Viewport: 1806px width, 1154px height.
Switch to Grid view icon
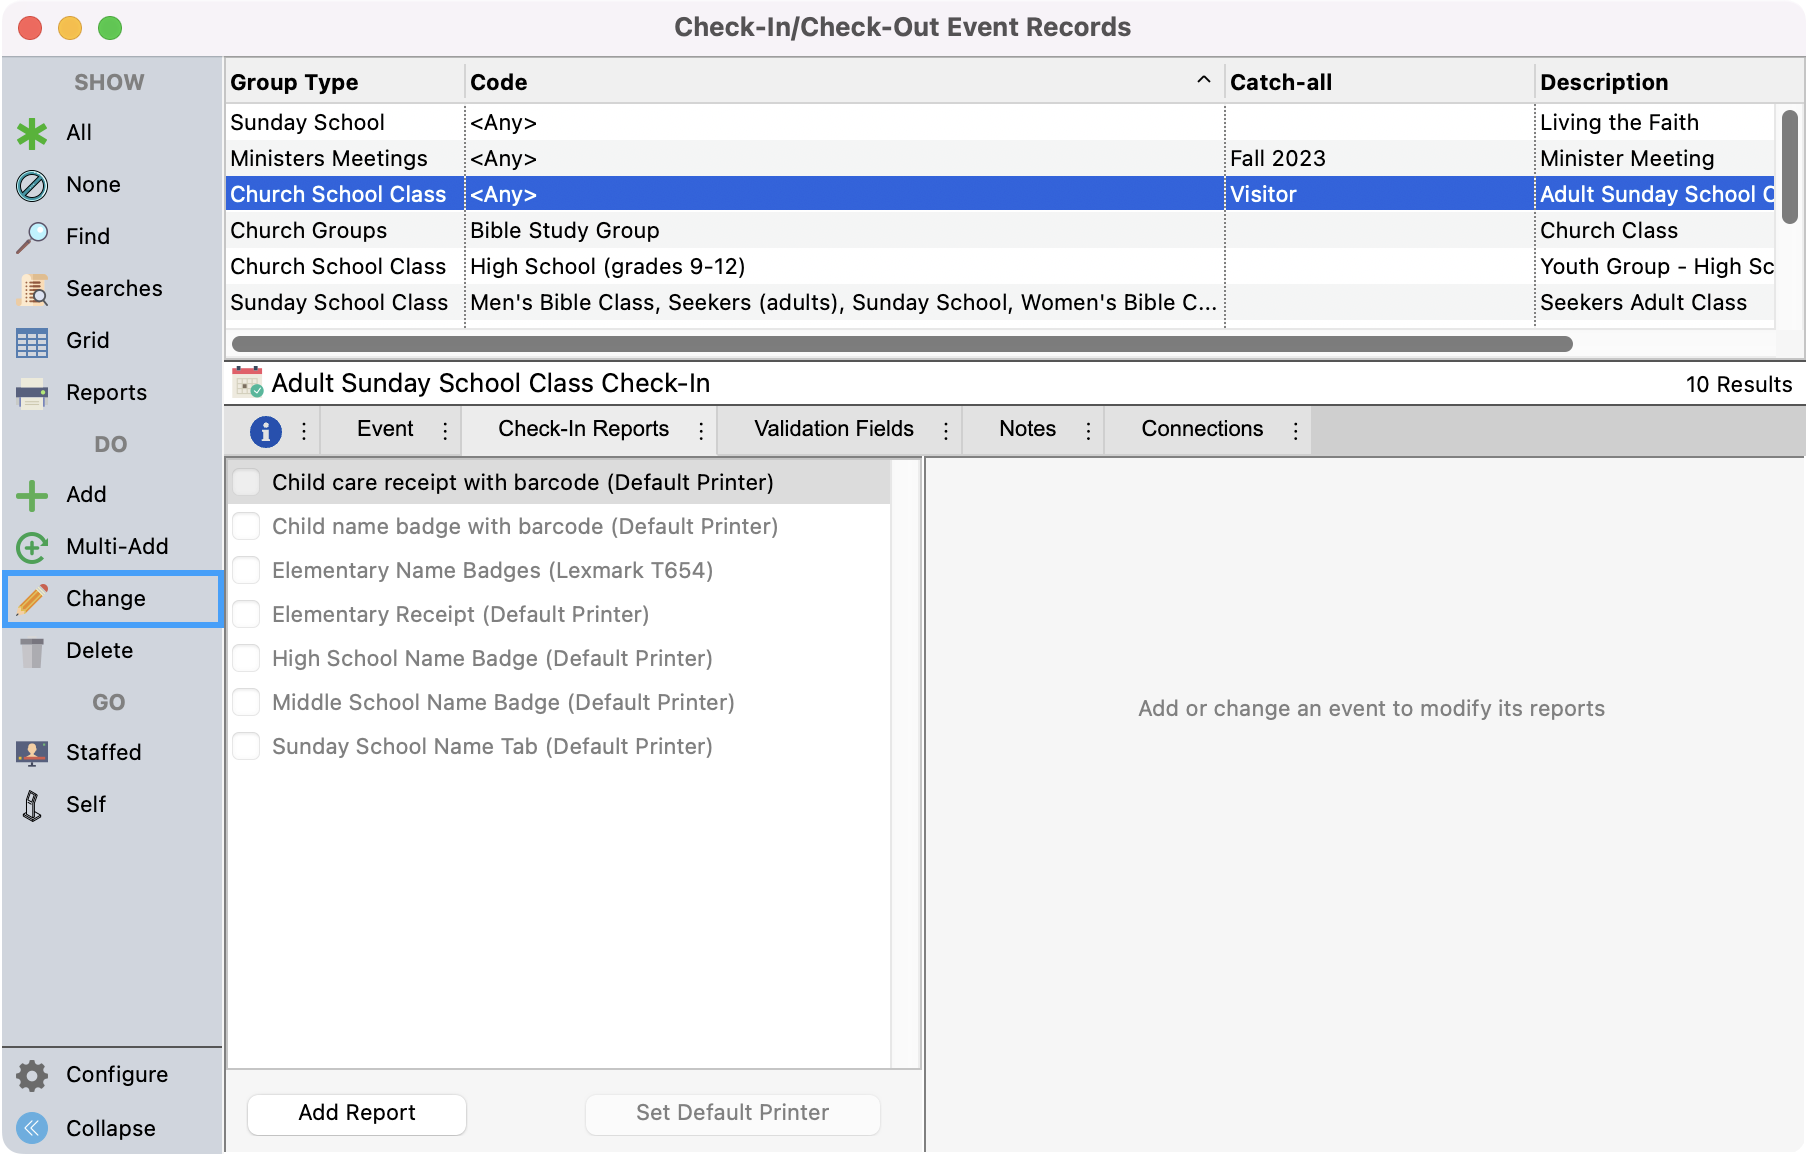tap(31, 340)
